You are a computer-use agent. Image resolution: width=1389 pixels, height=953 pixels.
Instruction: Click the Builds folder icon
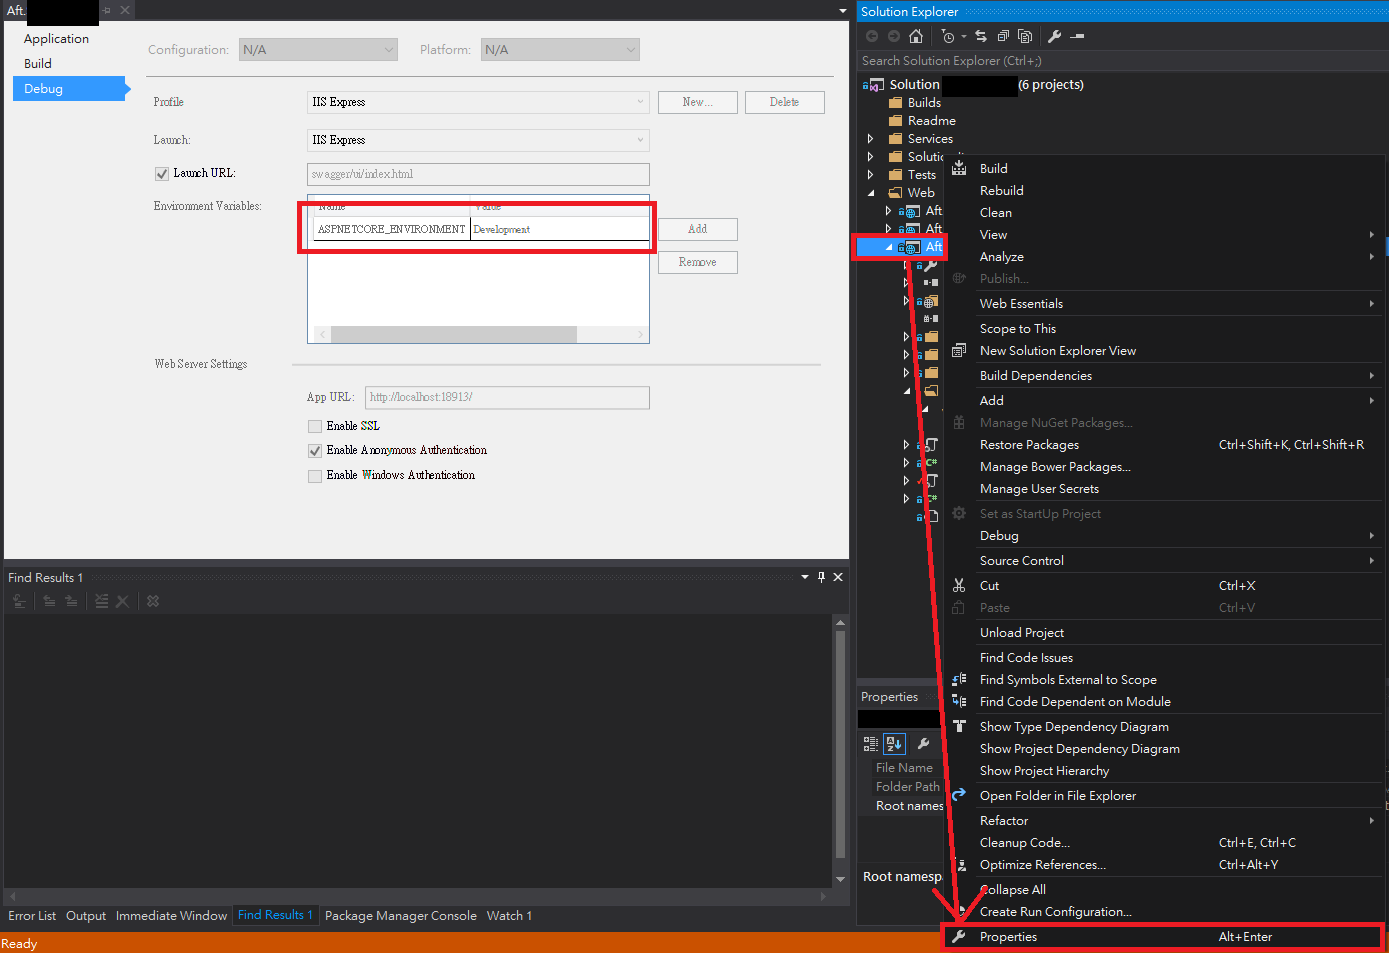(896, 103)
